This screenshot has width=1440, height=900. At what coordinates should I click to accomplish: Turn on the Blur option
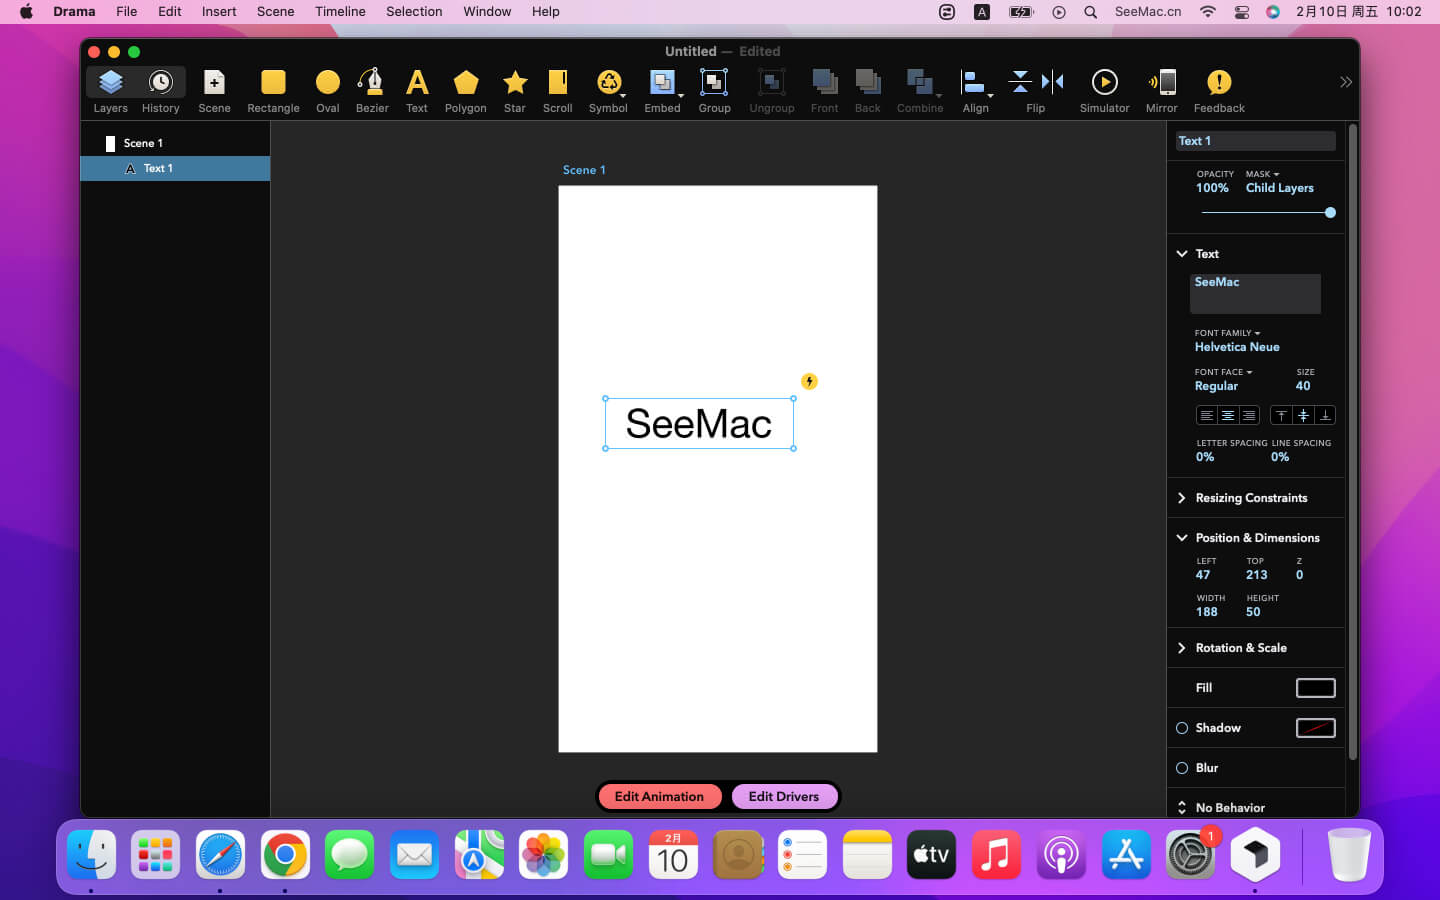tap(1182, 768)
